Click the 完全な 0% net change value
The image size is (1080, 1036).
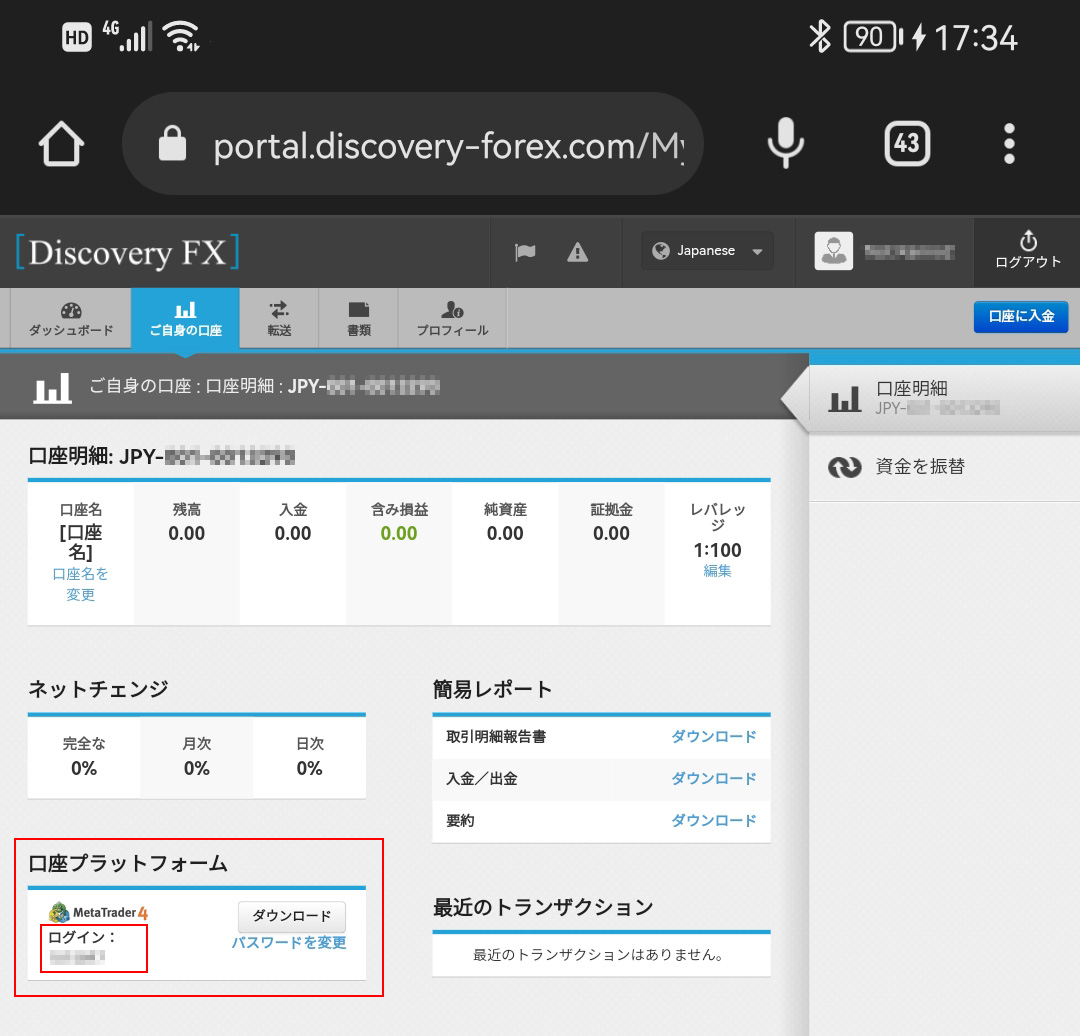point(84,768)
